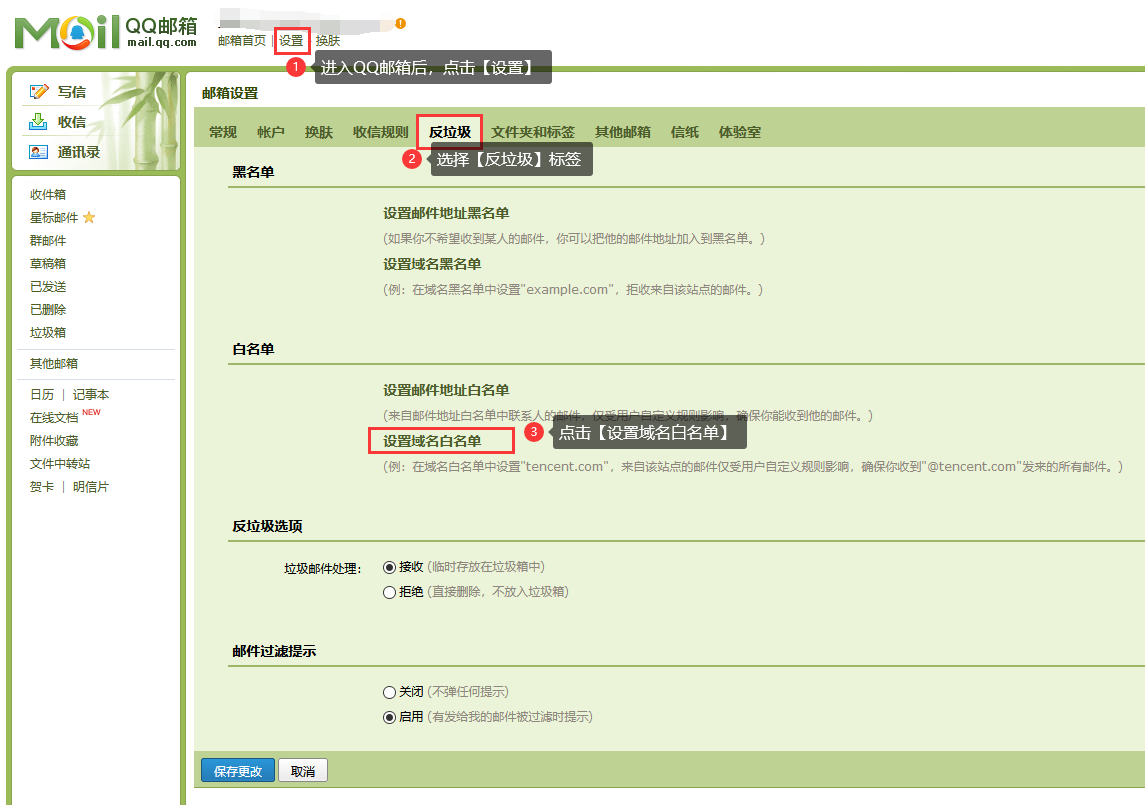The height and width of the screenshot is (805, 1145).
Task: Click the compose mail (写信) icon
Action: [39, 92]
